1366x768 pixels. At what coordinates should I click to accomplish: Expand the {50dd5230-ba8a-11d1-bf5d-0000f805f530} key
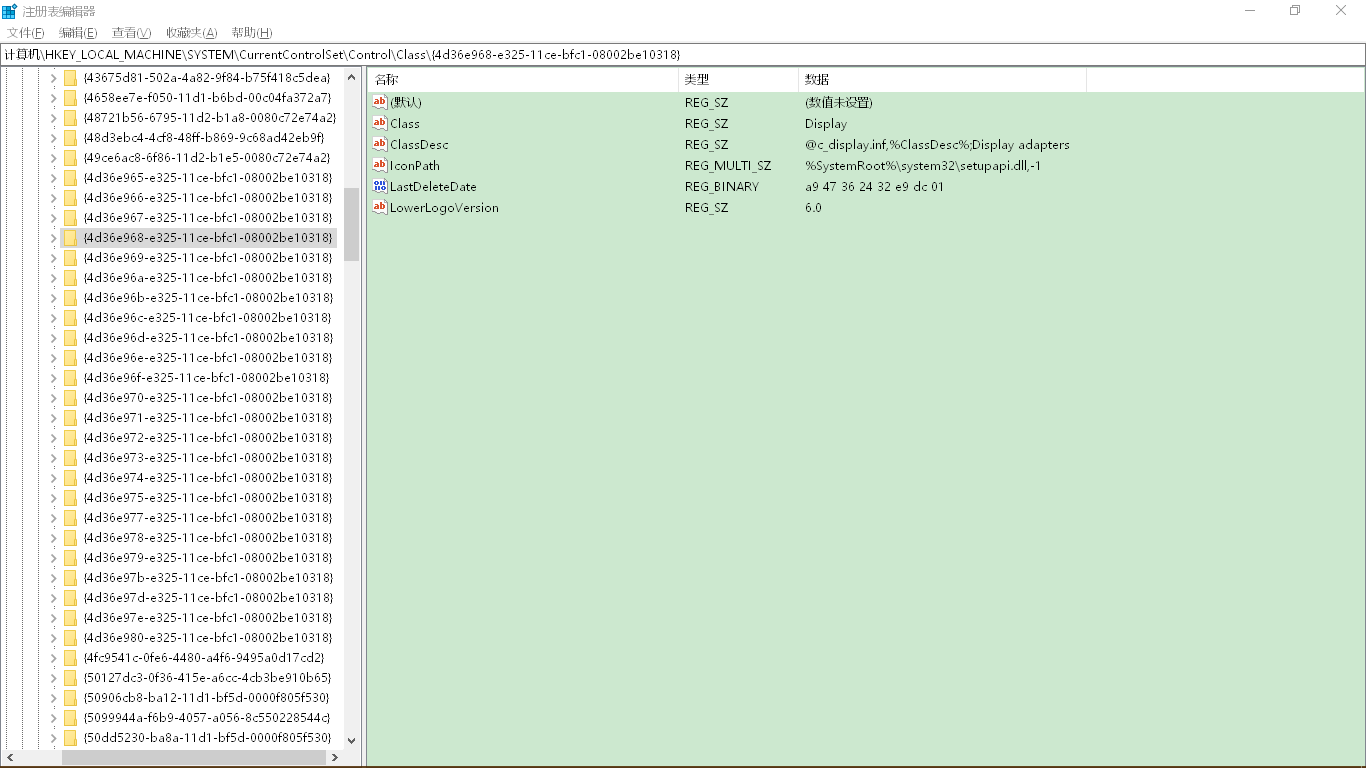click(53, 738)
